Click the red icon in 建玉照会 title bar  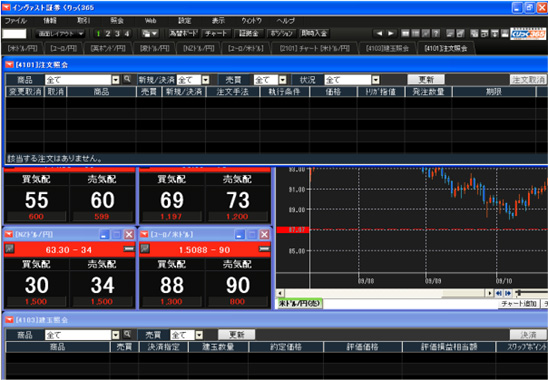pos(9,320)
